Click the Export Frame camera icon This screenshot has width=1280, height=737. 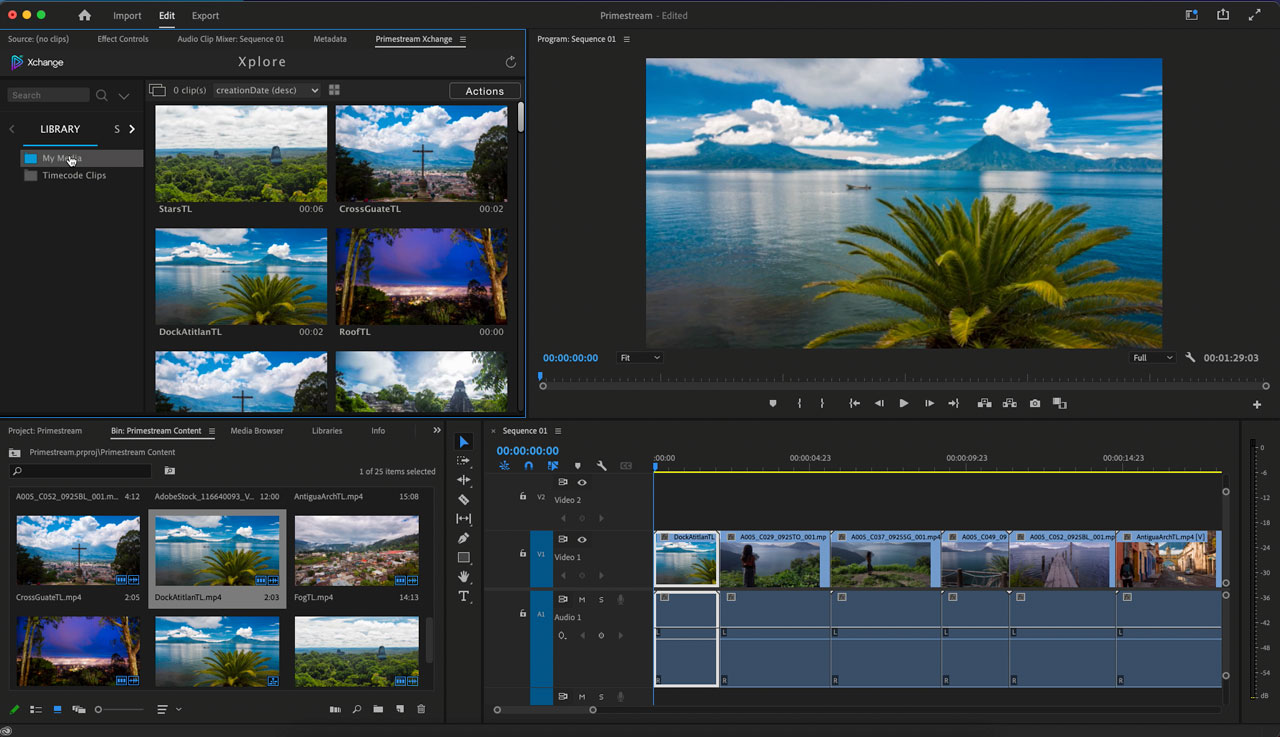[x=1034, y=403]
